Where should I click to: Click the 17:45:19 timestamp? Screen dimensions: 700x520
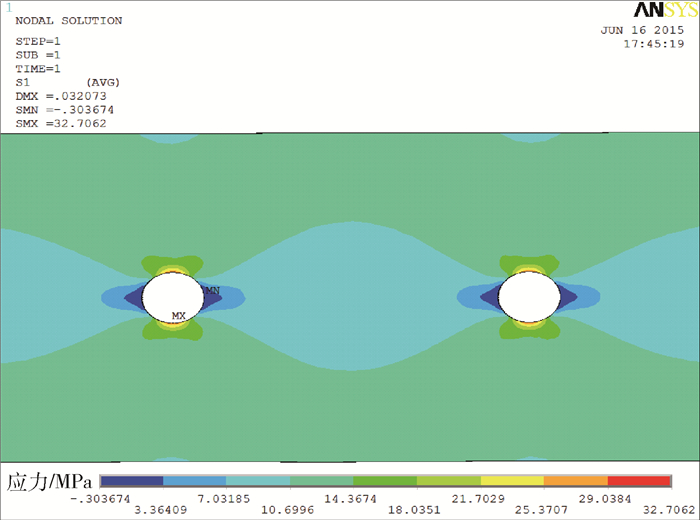coord(653,44)
